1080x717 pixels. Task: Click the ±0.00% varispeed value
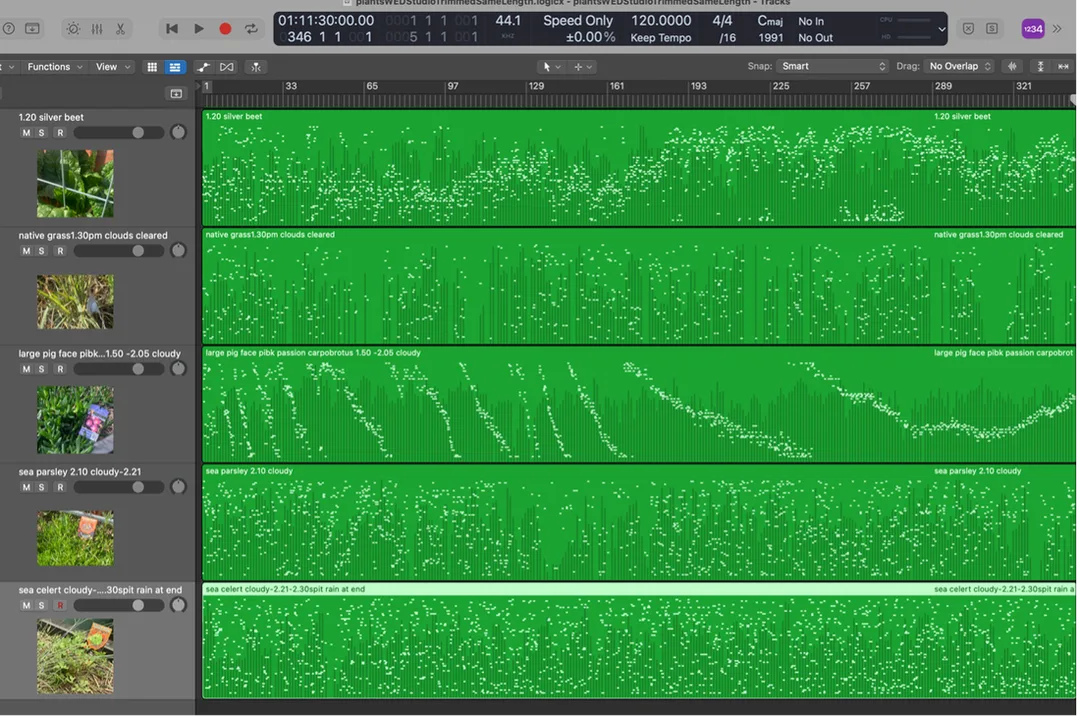tap(590, 37)
